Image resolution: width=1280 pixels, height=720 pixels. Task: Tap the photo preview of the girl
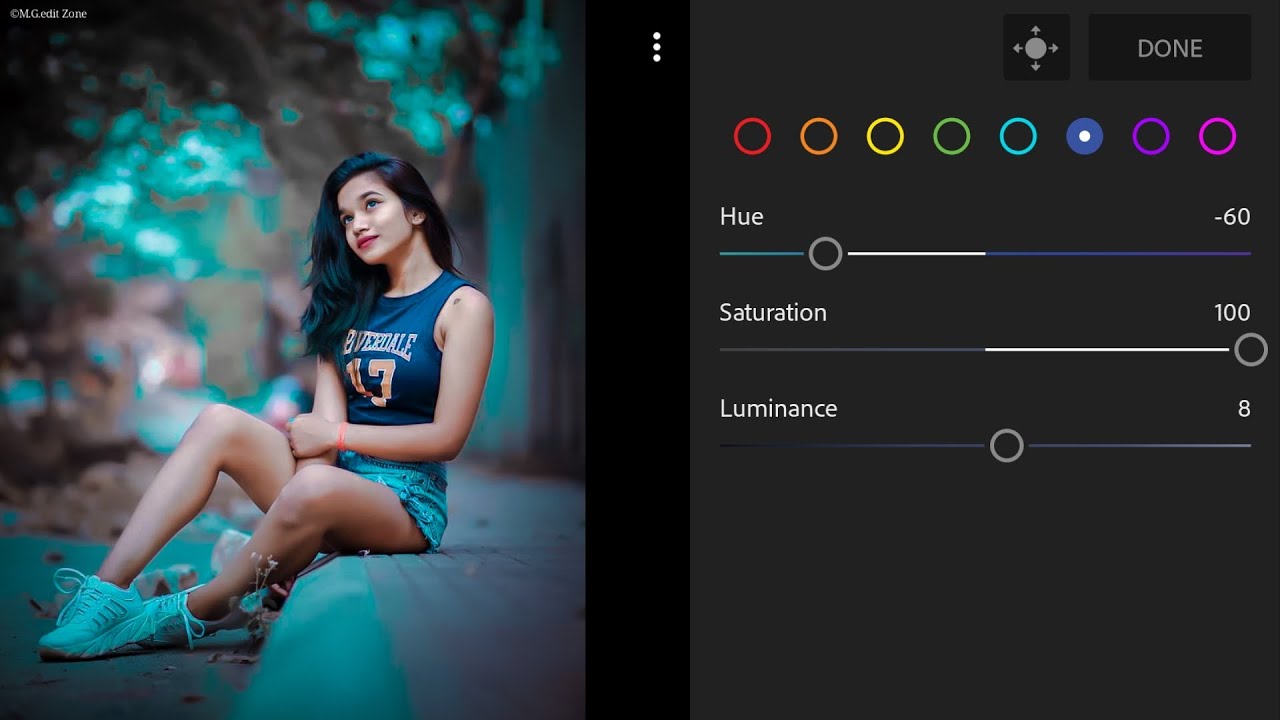[292, 360]
